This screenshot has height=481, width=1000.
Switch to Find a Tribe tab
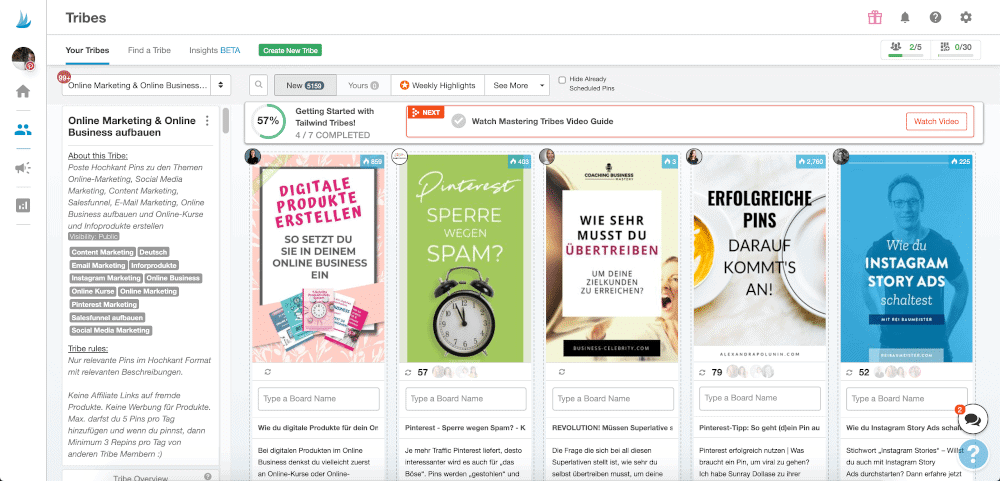[x=149, y=49]
